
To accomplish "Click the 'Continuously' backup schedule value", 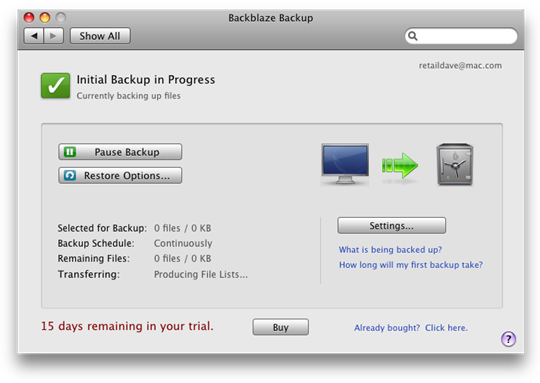I will [x=183, y=243].
